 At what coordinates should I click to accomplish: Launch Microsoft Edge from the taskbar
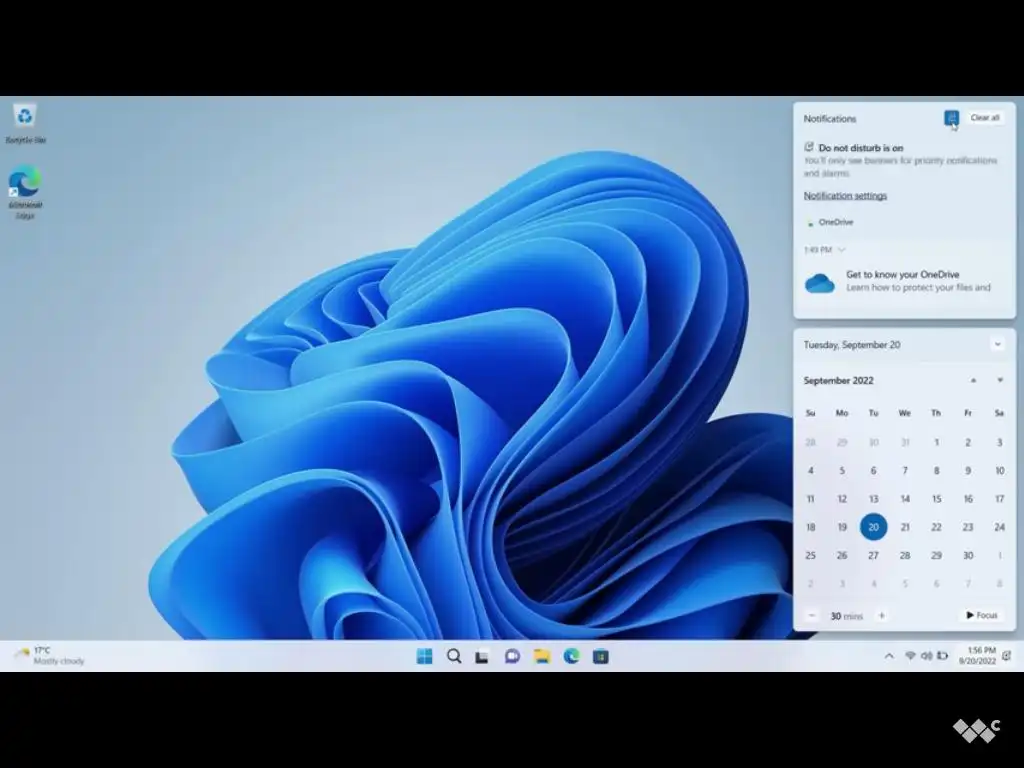click(571, 656)
